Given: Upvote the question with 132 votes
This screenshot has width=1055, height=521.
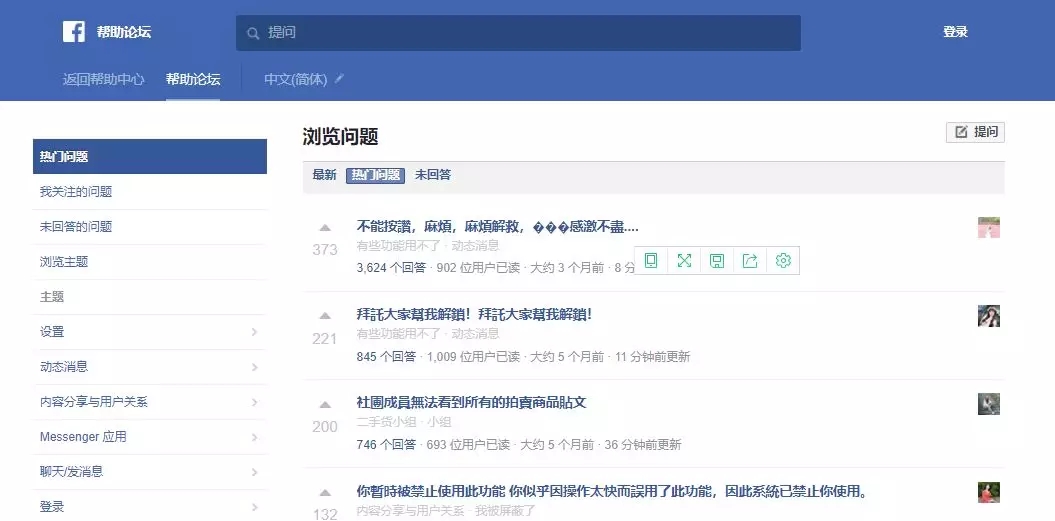Looking at the screenshot, I should pos(325,493).
